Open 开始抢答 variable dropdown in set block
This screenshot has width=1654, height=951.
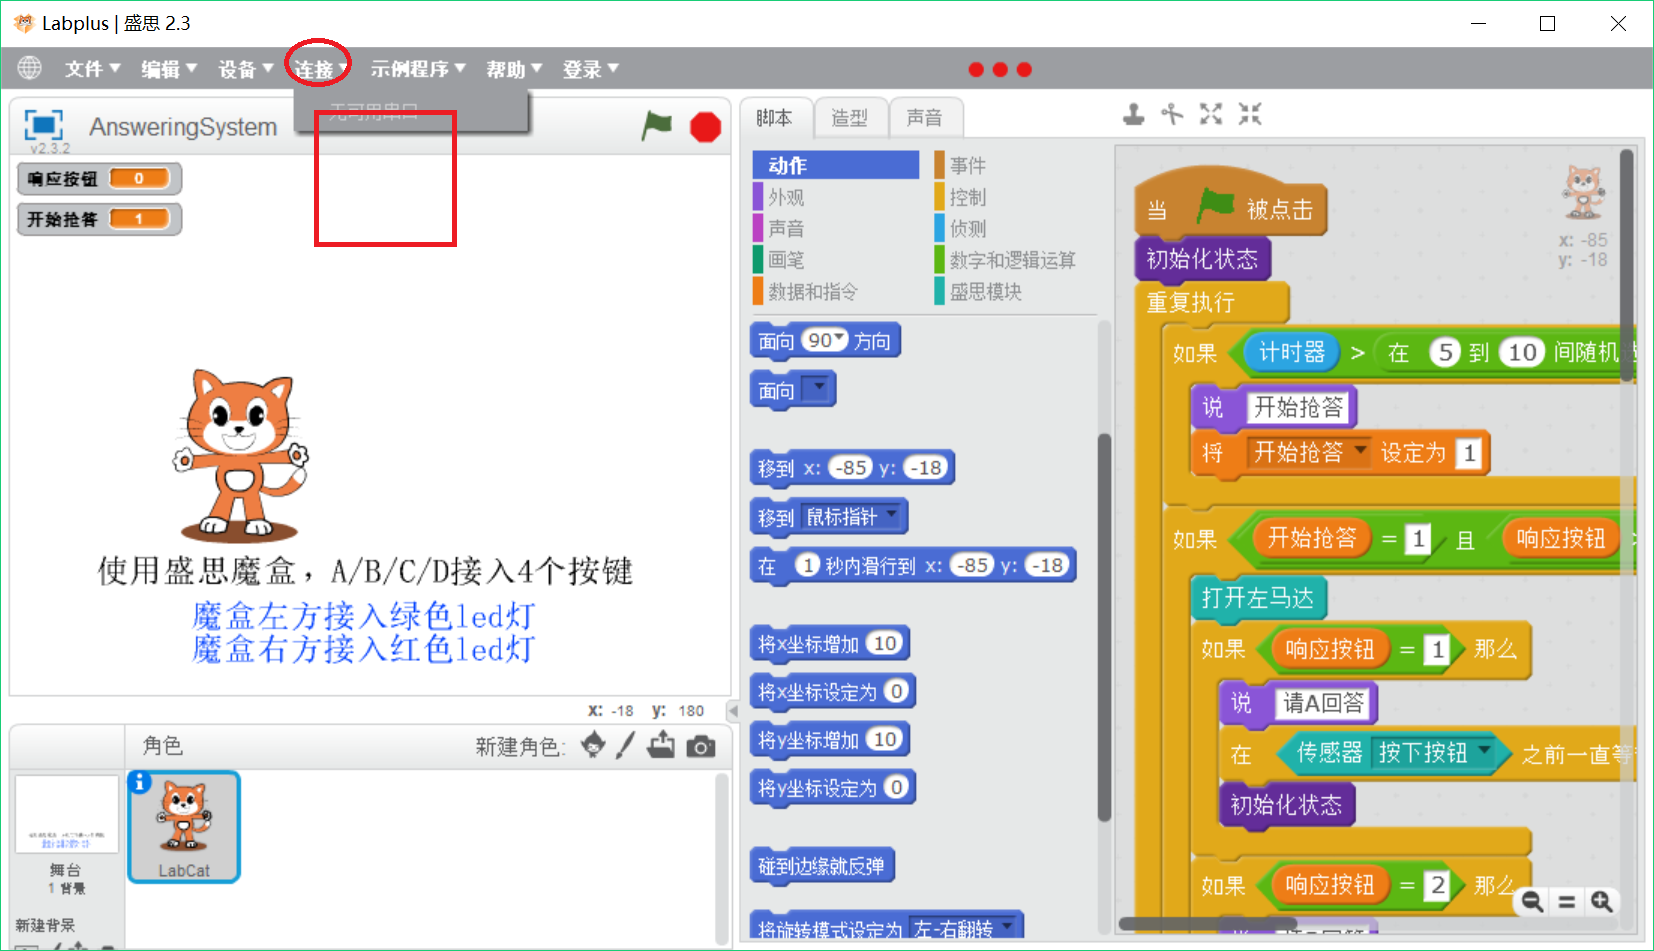click(x=1360, y=451)
